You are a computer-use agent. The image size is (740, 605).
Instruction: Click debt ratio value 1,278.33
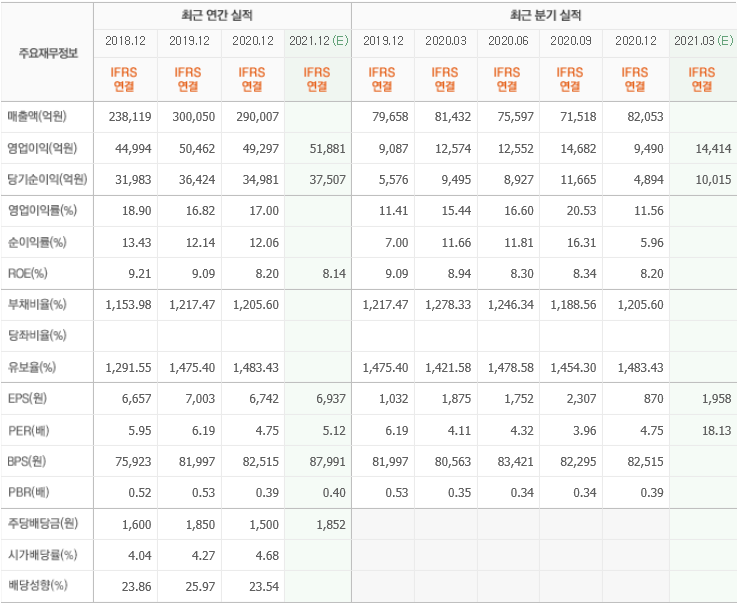point(448,305)
